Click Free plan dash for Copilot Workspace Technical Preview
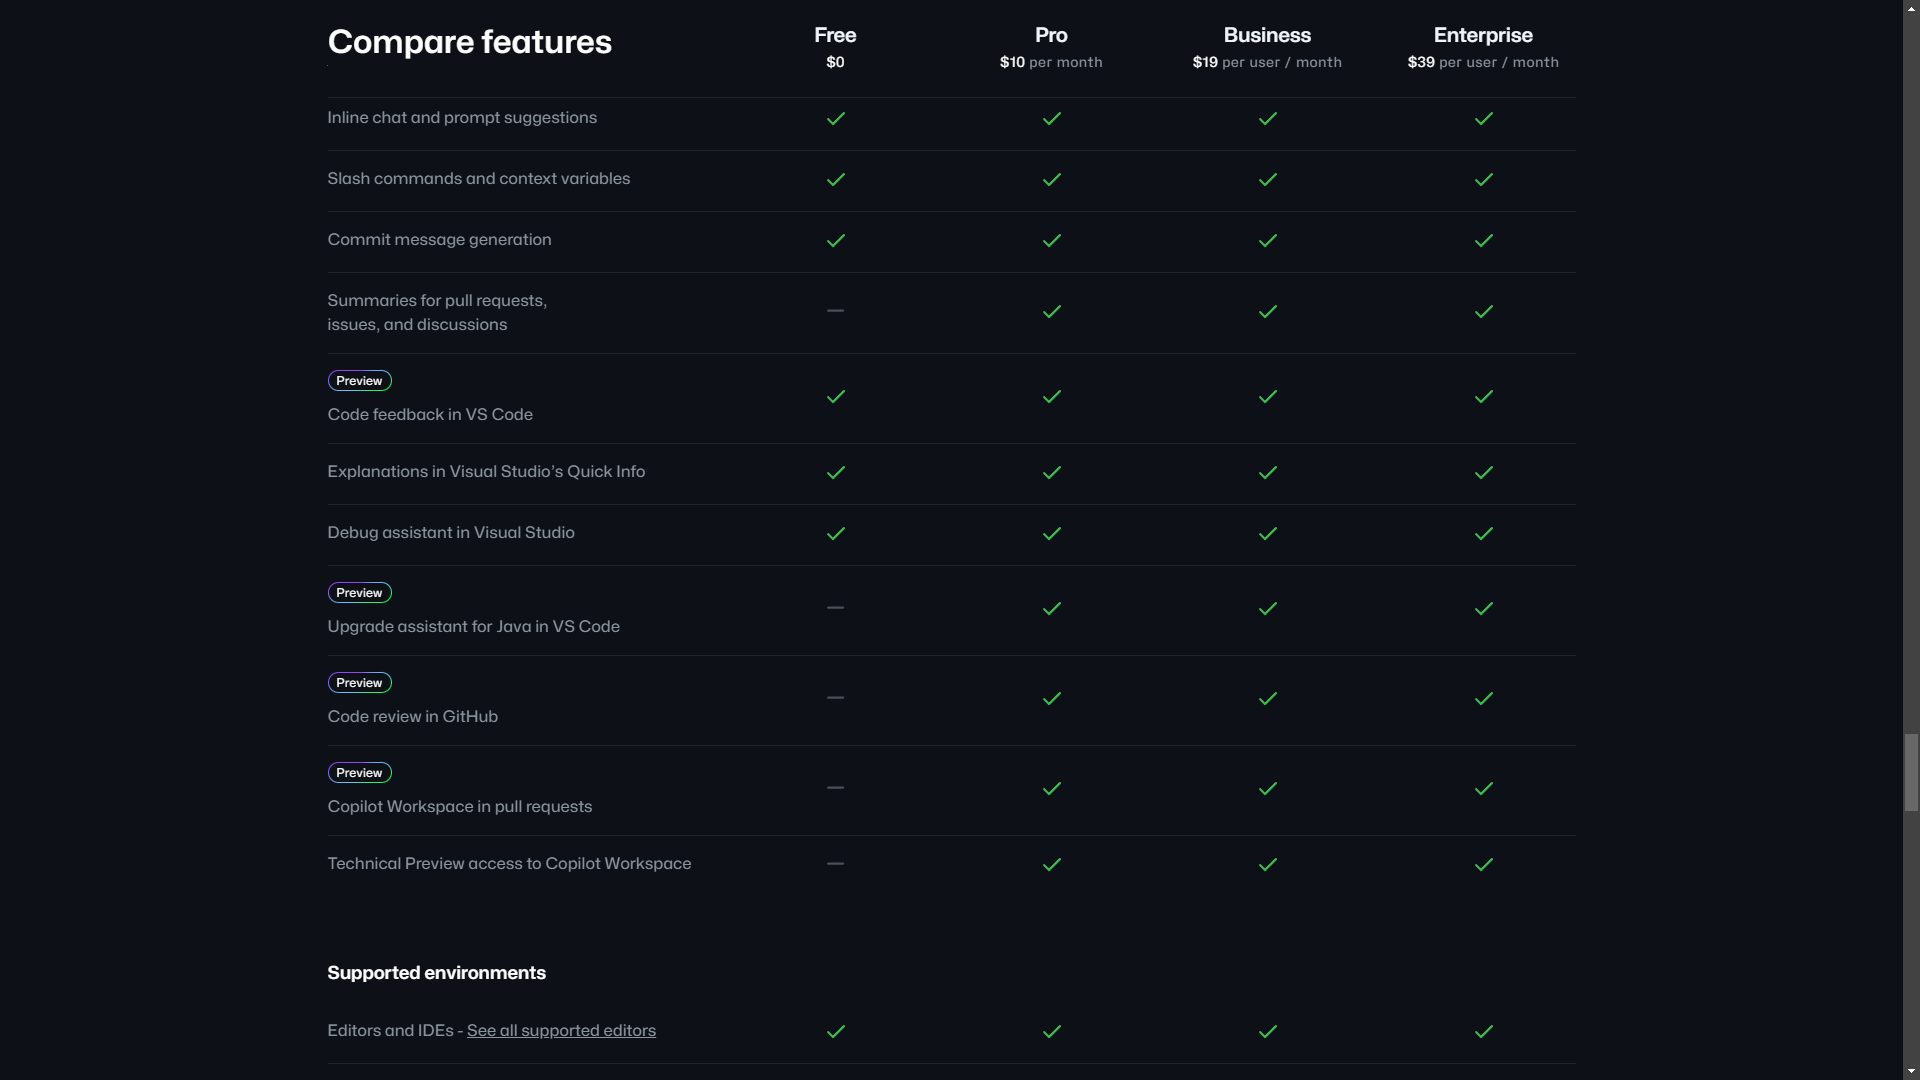The height and width of the screenshot is (1080, 1920). [835, 863]
